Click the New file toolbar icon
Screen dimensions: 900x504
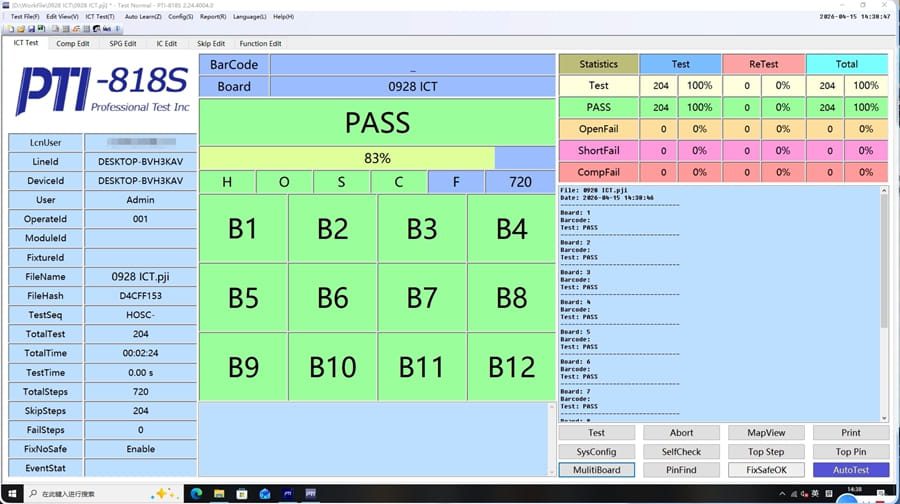pyautogui.click(x=11, y=28)
